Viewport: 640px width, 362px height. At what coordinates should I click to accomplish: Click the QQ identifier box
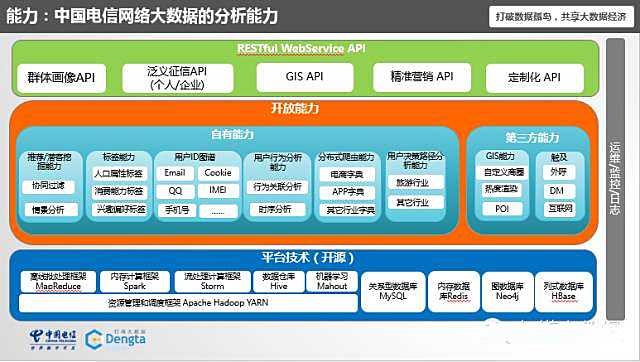pos(175,191)
